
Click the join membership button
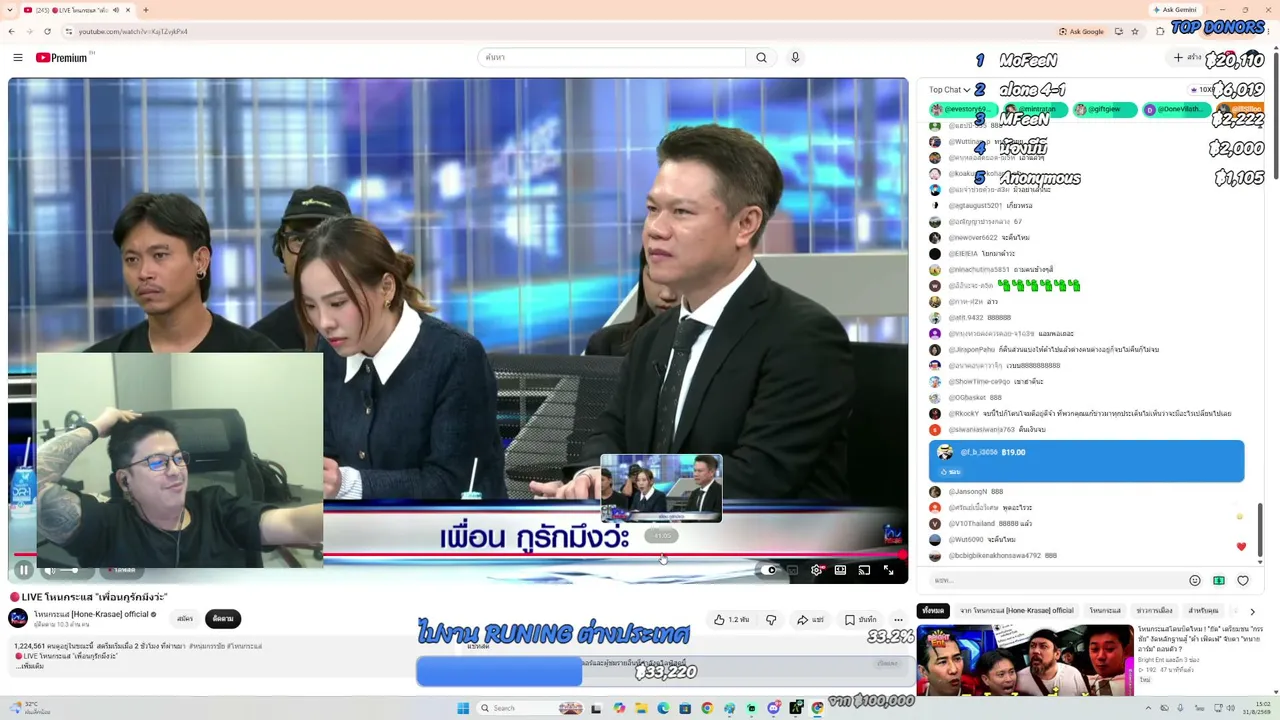click(185, 619)
